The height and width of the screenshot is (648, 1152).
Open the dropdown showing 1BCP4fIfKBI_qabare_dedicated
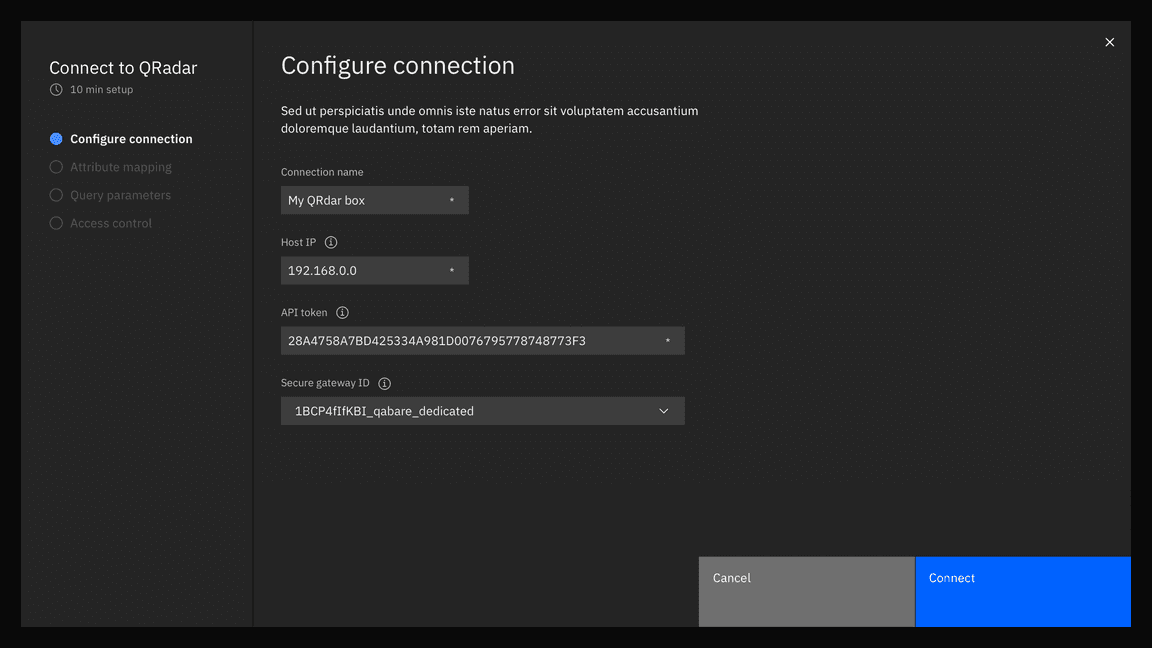483,410
